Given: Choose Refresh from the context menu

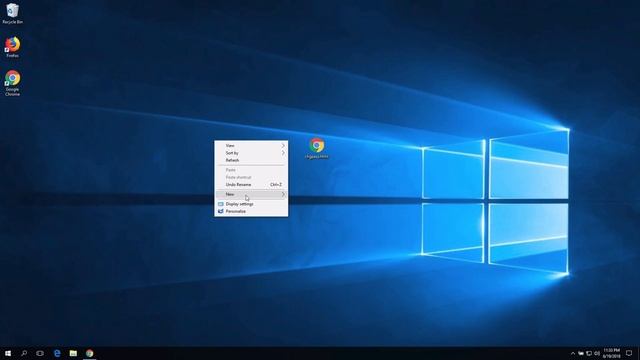Looking at the screenshot, I should pos(251,160).
